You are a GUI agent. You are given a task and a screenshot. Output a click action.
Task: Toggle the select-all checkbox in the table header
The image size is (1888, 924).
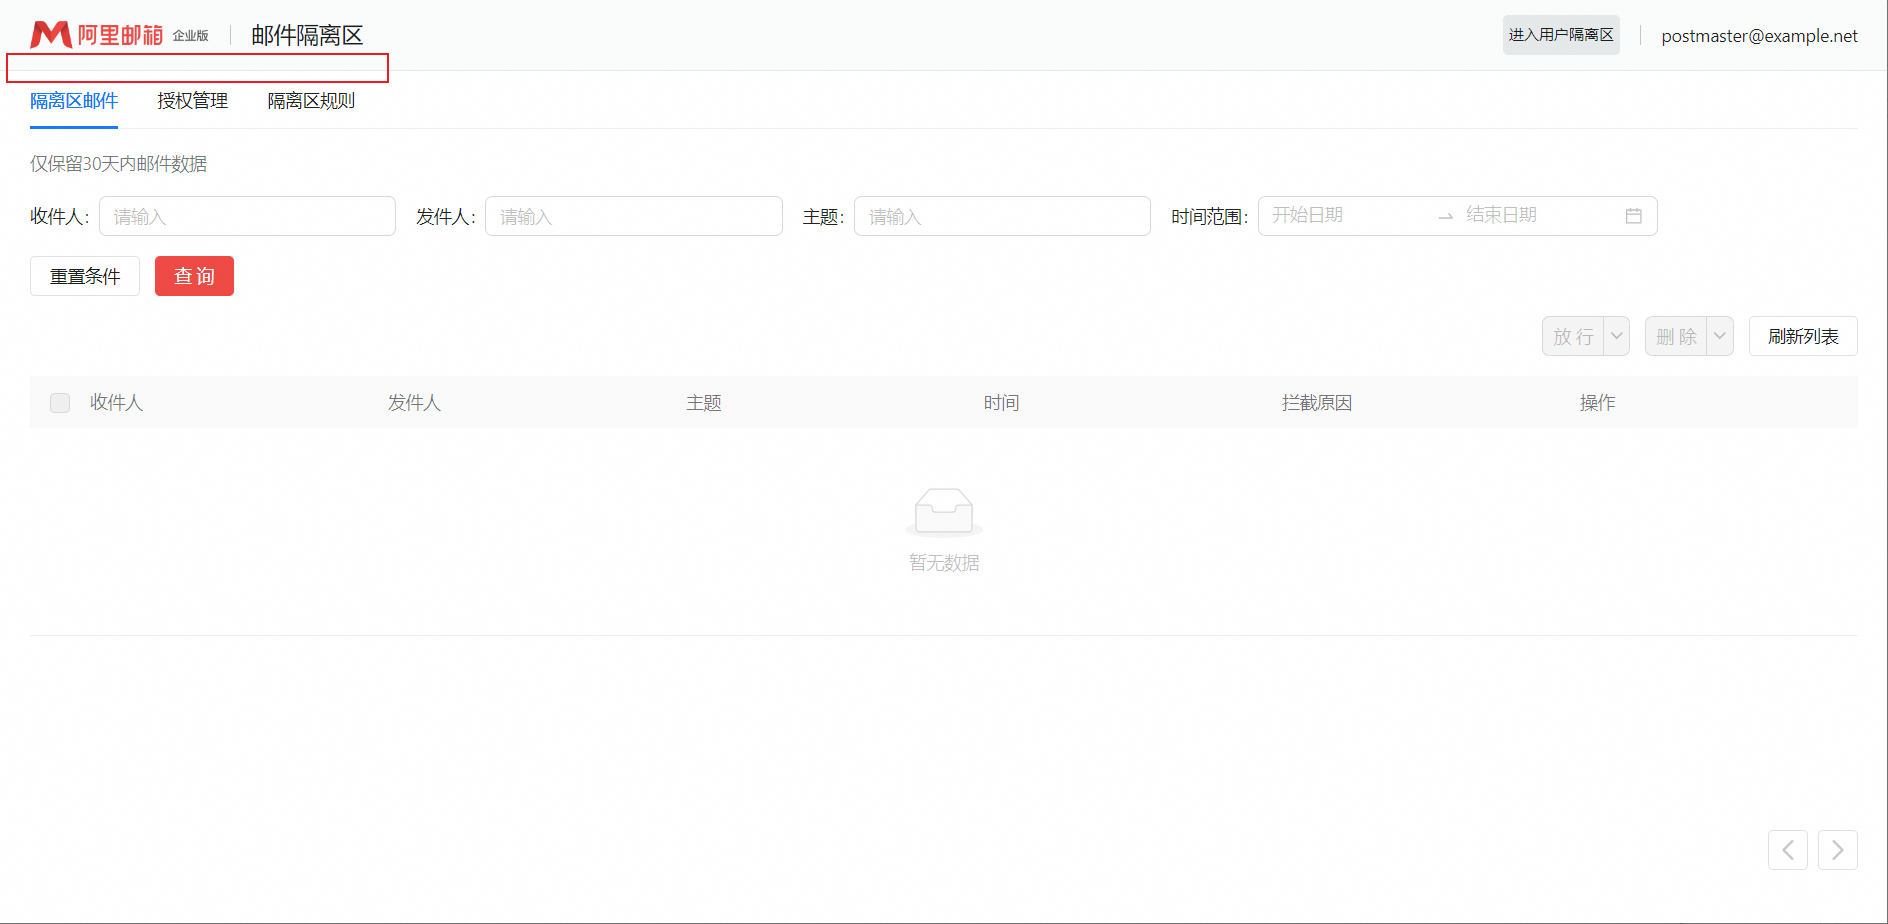pos(59,402)
